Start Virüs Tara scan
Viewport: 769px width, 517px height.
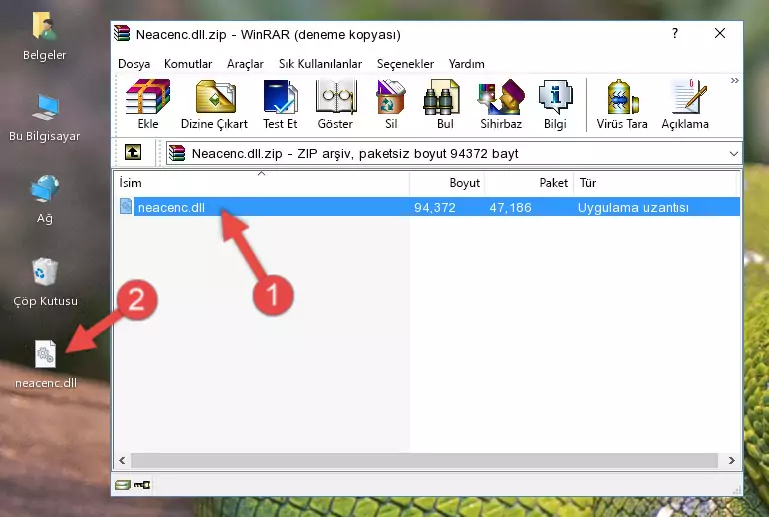(622, 104)
